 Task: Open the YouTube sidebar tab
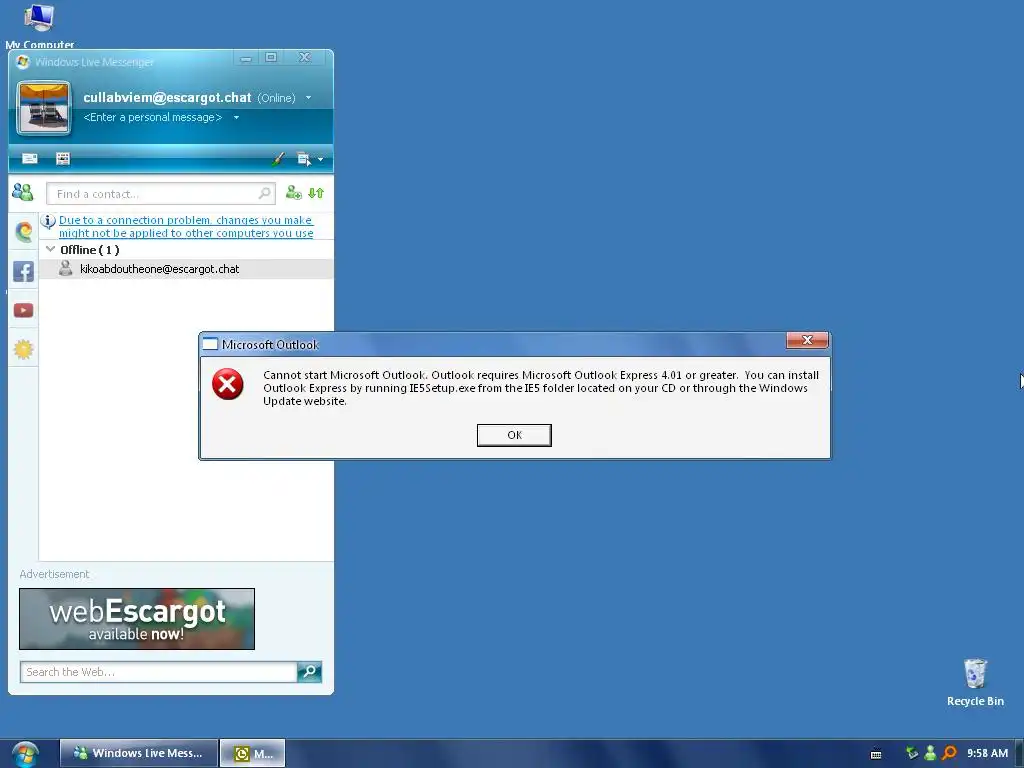click(x=24, y=310)
